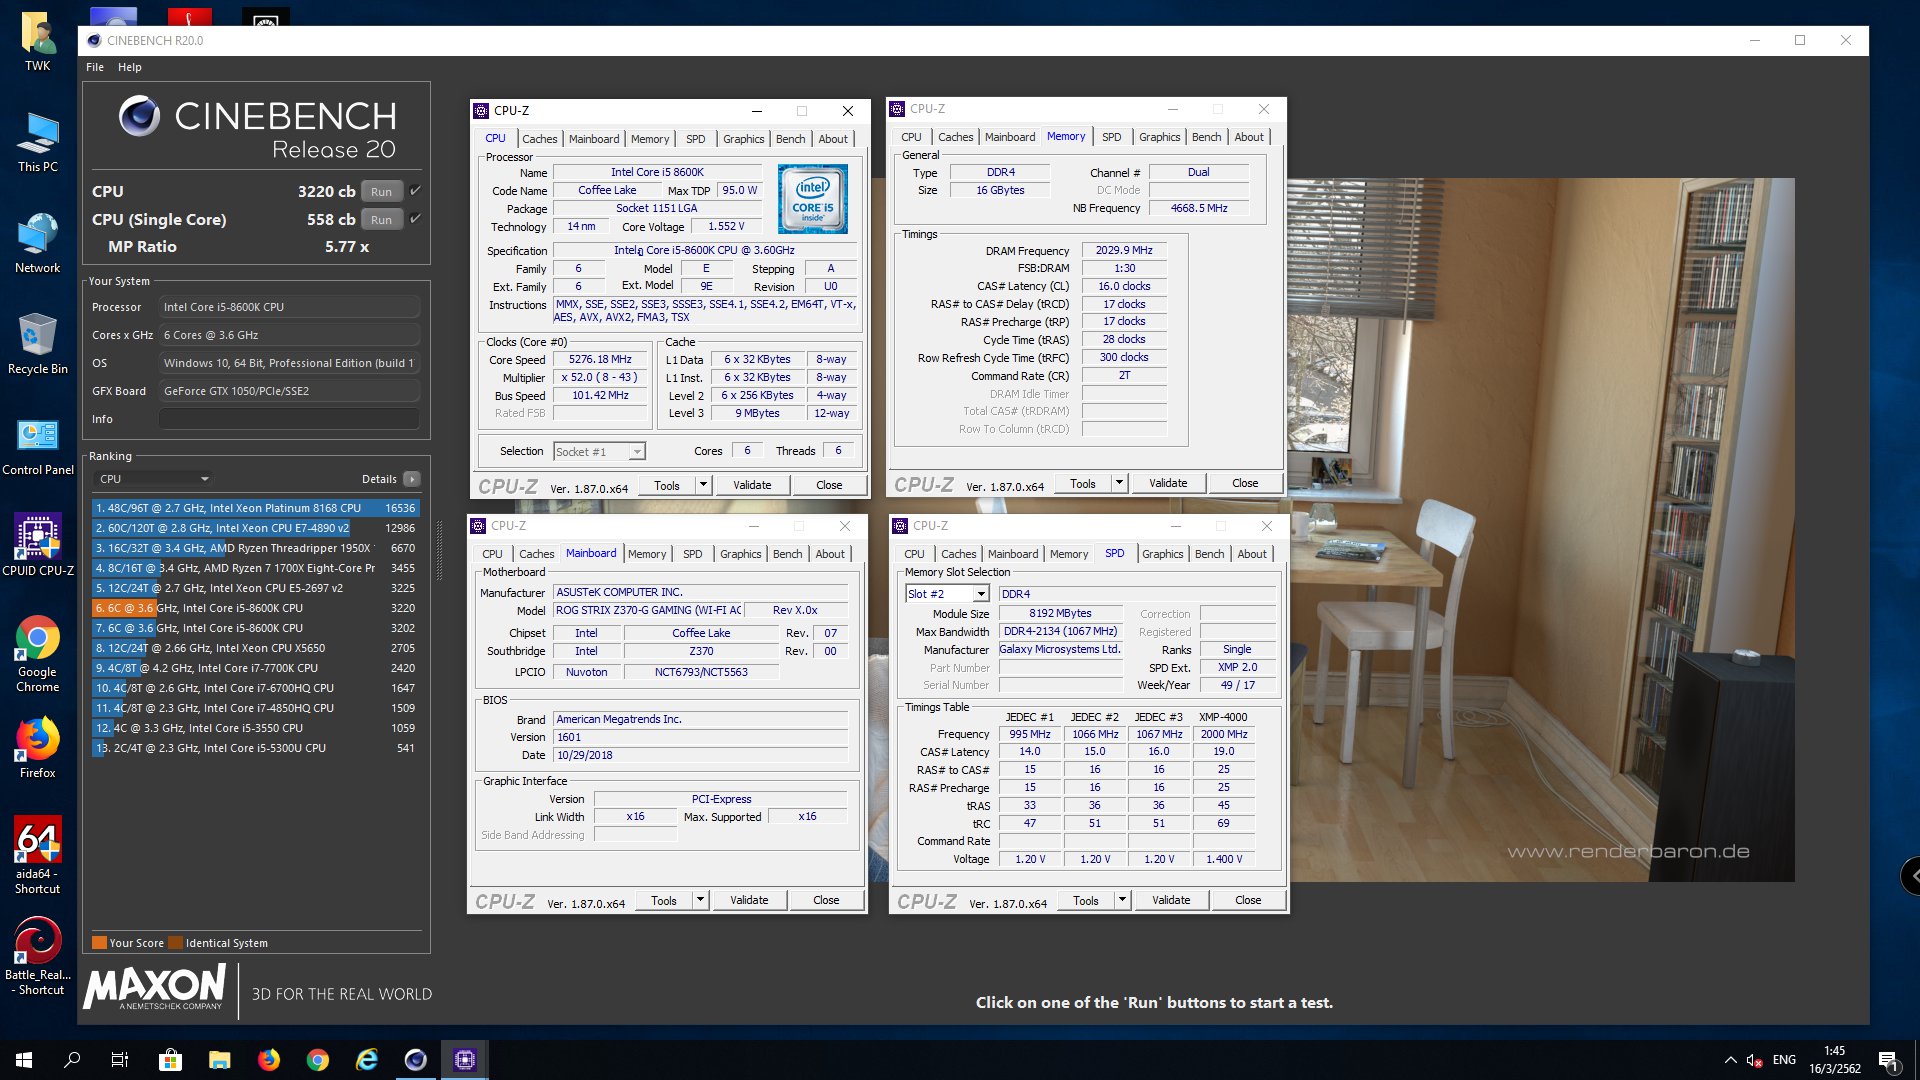The height and width of the screenshot is (1080, 1920).
Task: Select ranking row Ryzen Threadripper 1950X
Action: (x=255, y=548)
